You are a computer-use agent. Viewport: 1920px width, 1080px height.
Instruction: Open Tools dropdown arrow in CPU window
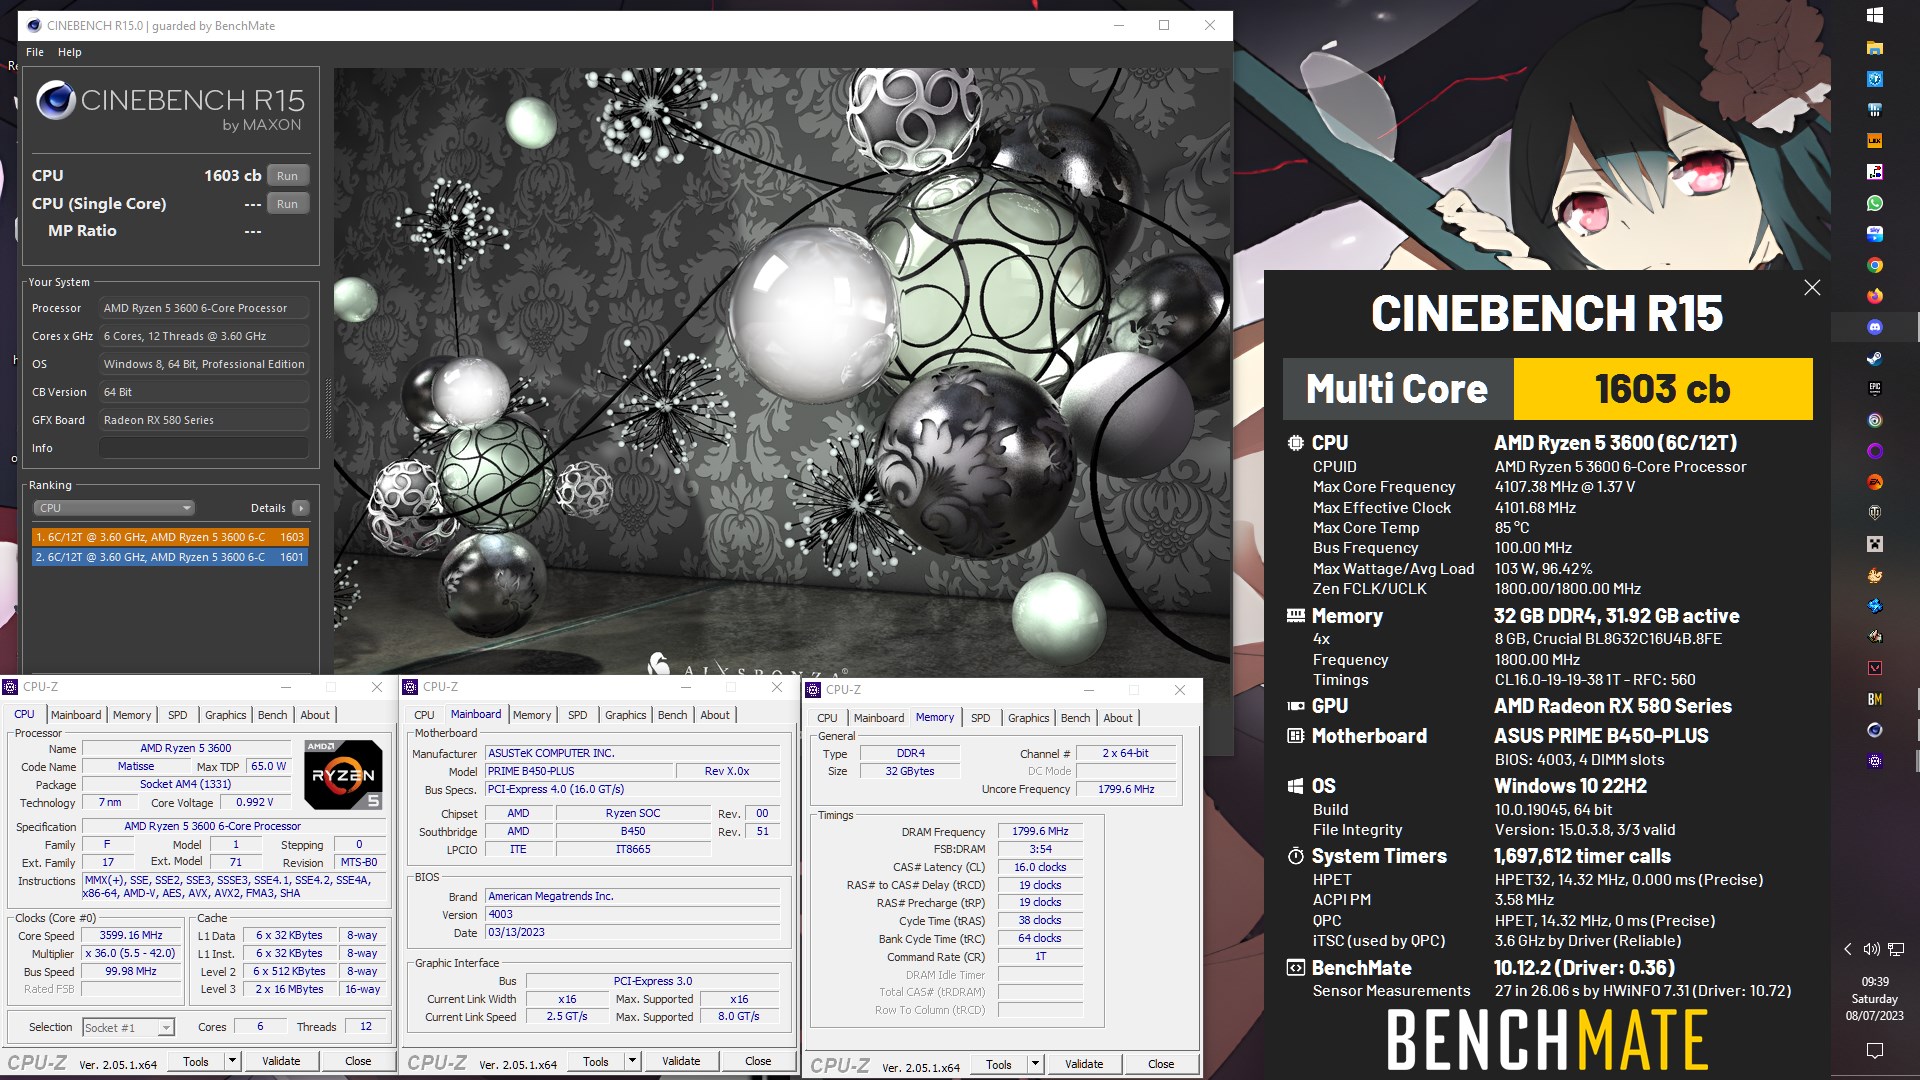tap(232, 1061)
